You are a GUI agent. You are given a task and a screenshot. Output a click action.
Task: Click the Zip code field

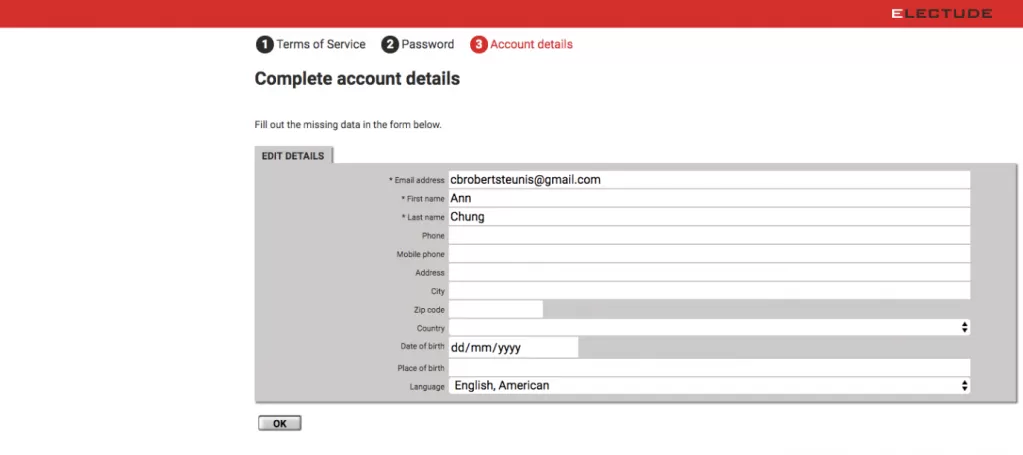(495, 310)
